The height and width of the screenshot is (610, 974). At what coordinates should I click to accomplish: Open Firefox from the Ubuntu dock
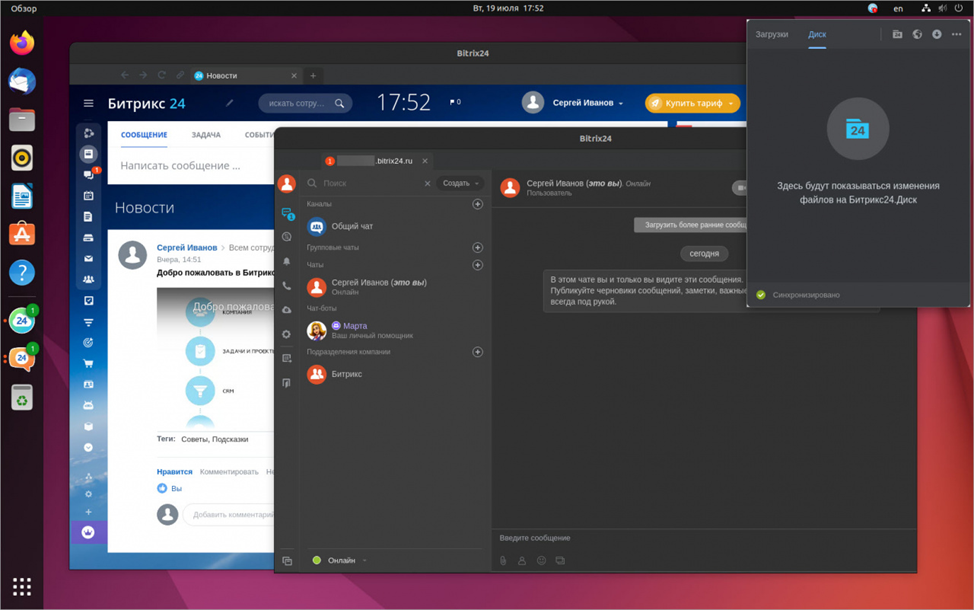point(22,43)
